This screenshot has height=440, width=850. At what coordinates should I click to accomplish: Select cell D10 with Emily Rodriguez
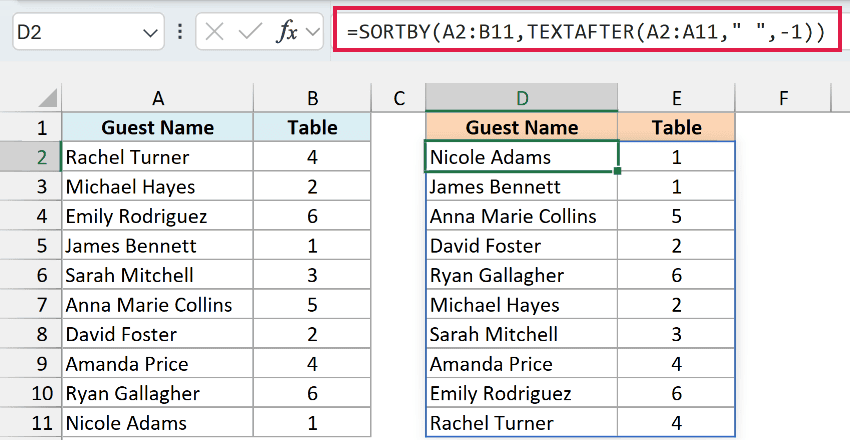pyautogui.click(x=522, y=393)
